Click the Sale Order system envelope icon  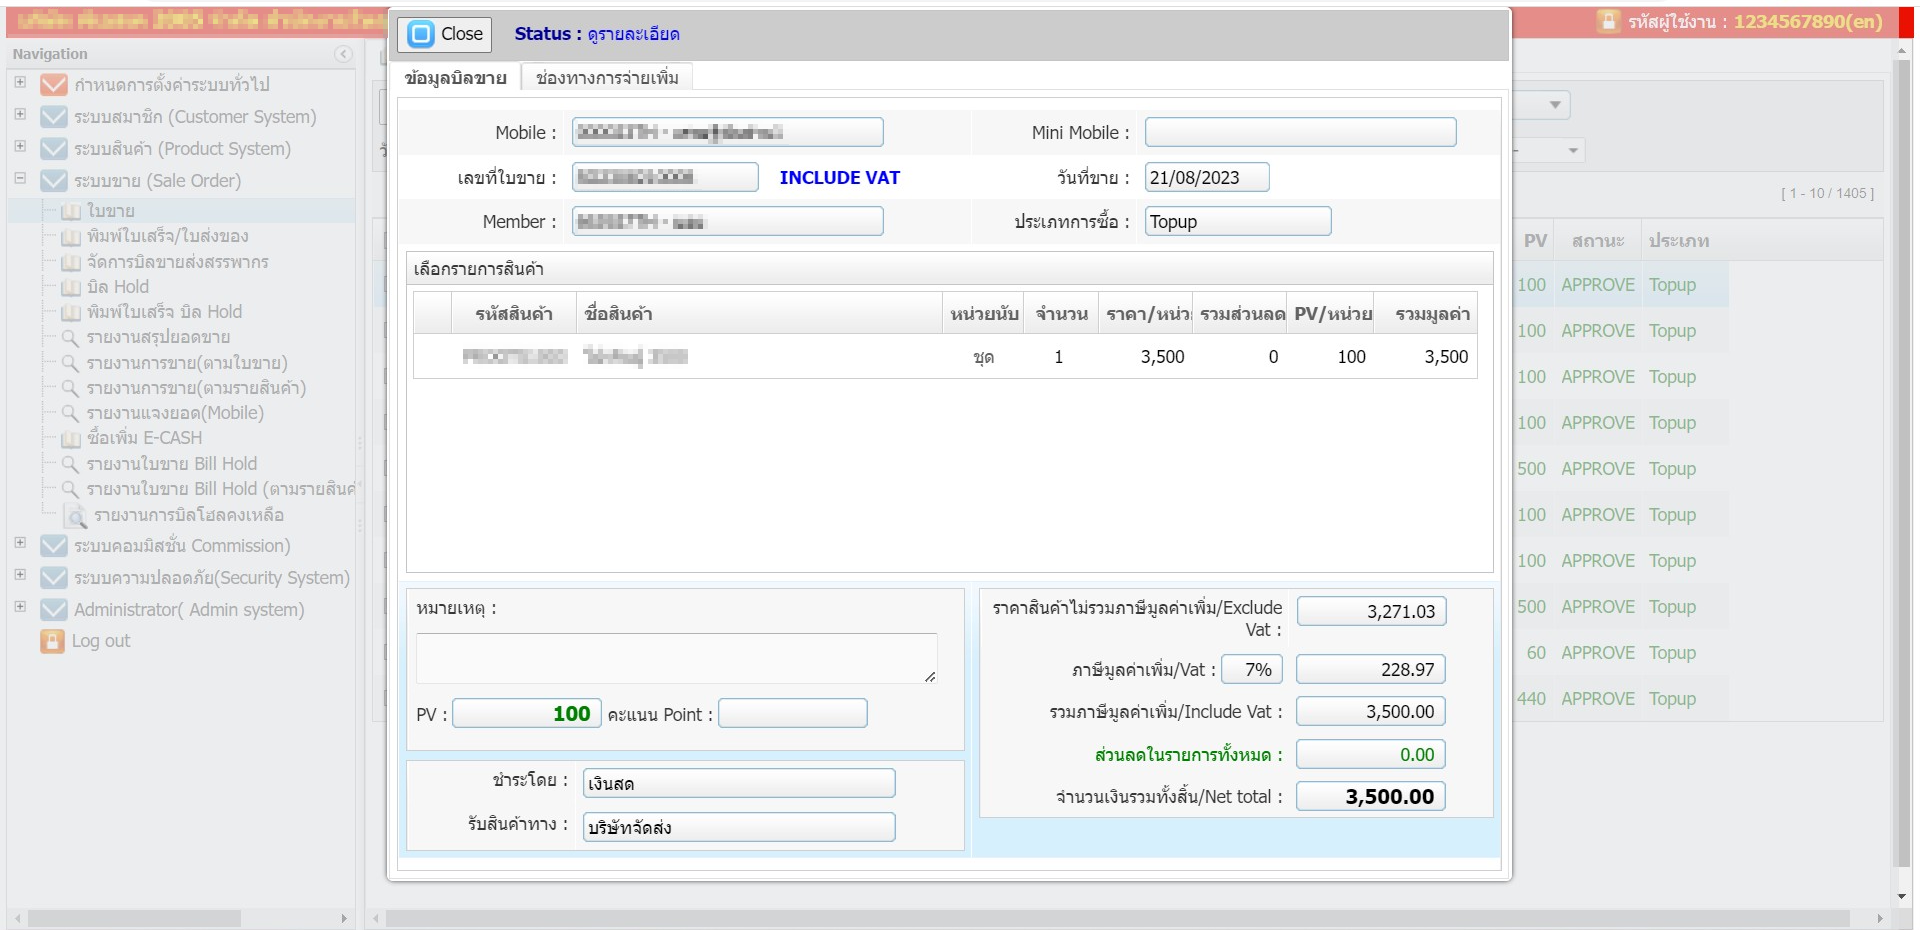point(53,181)
